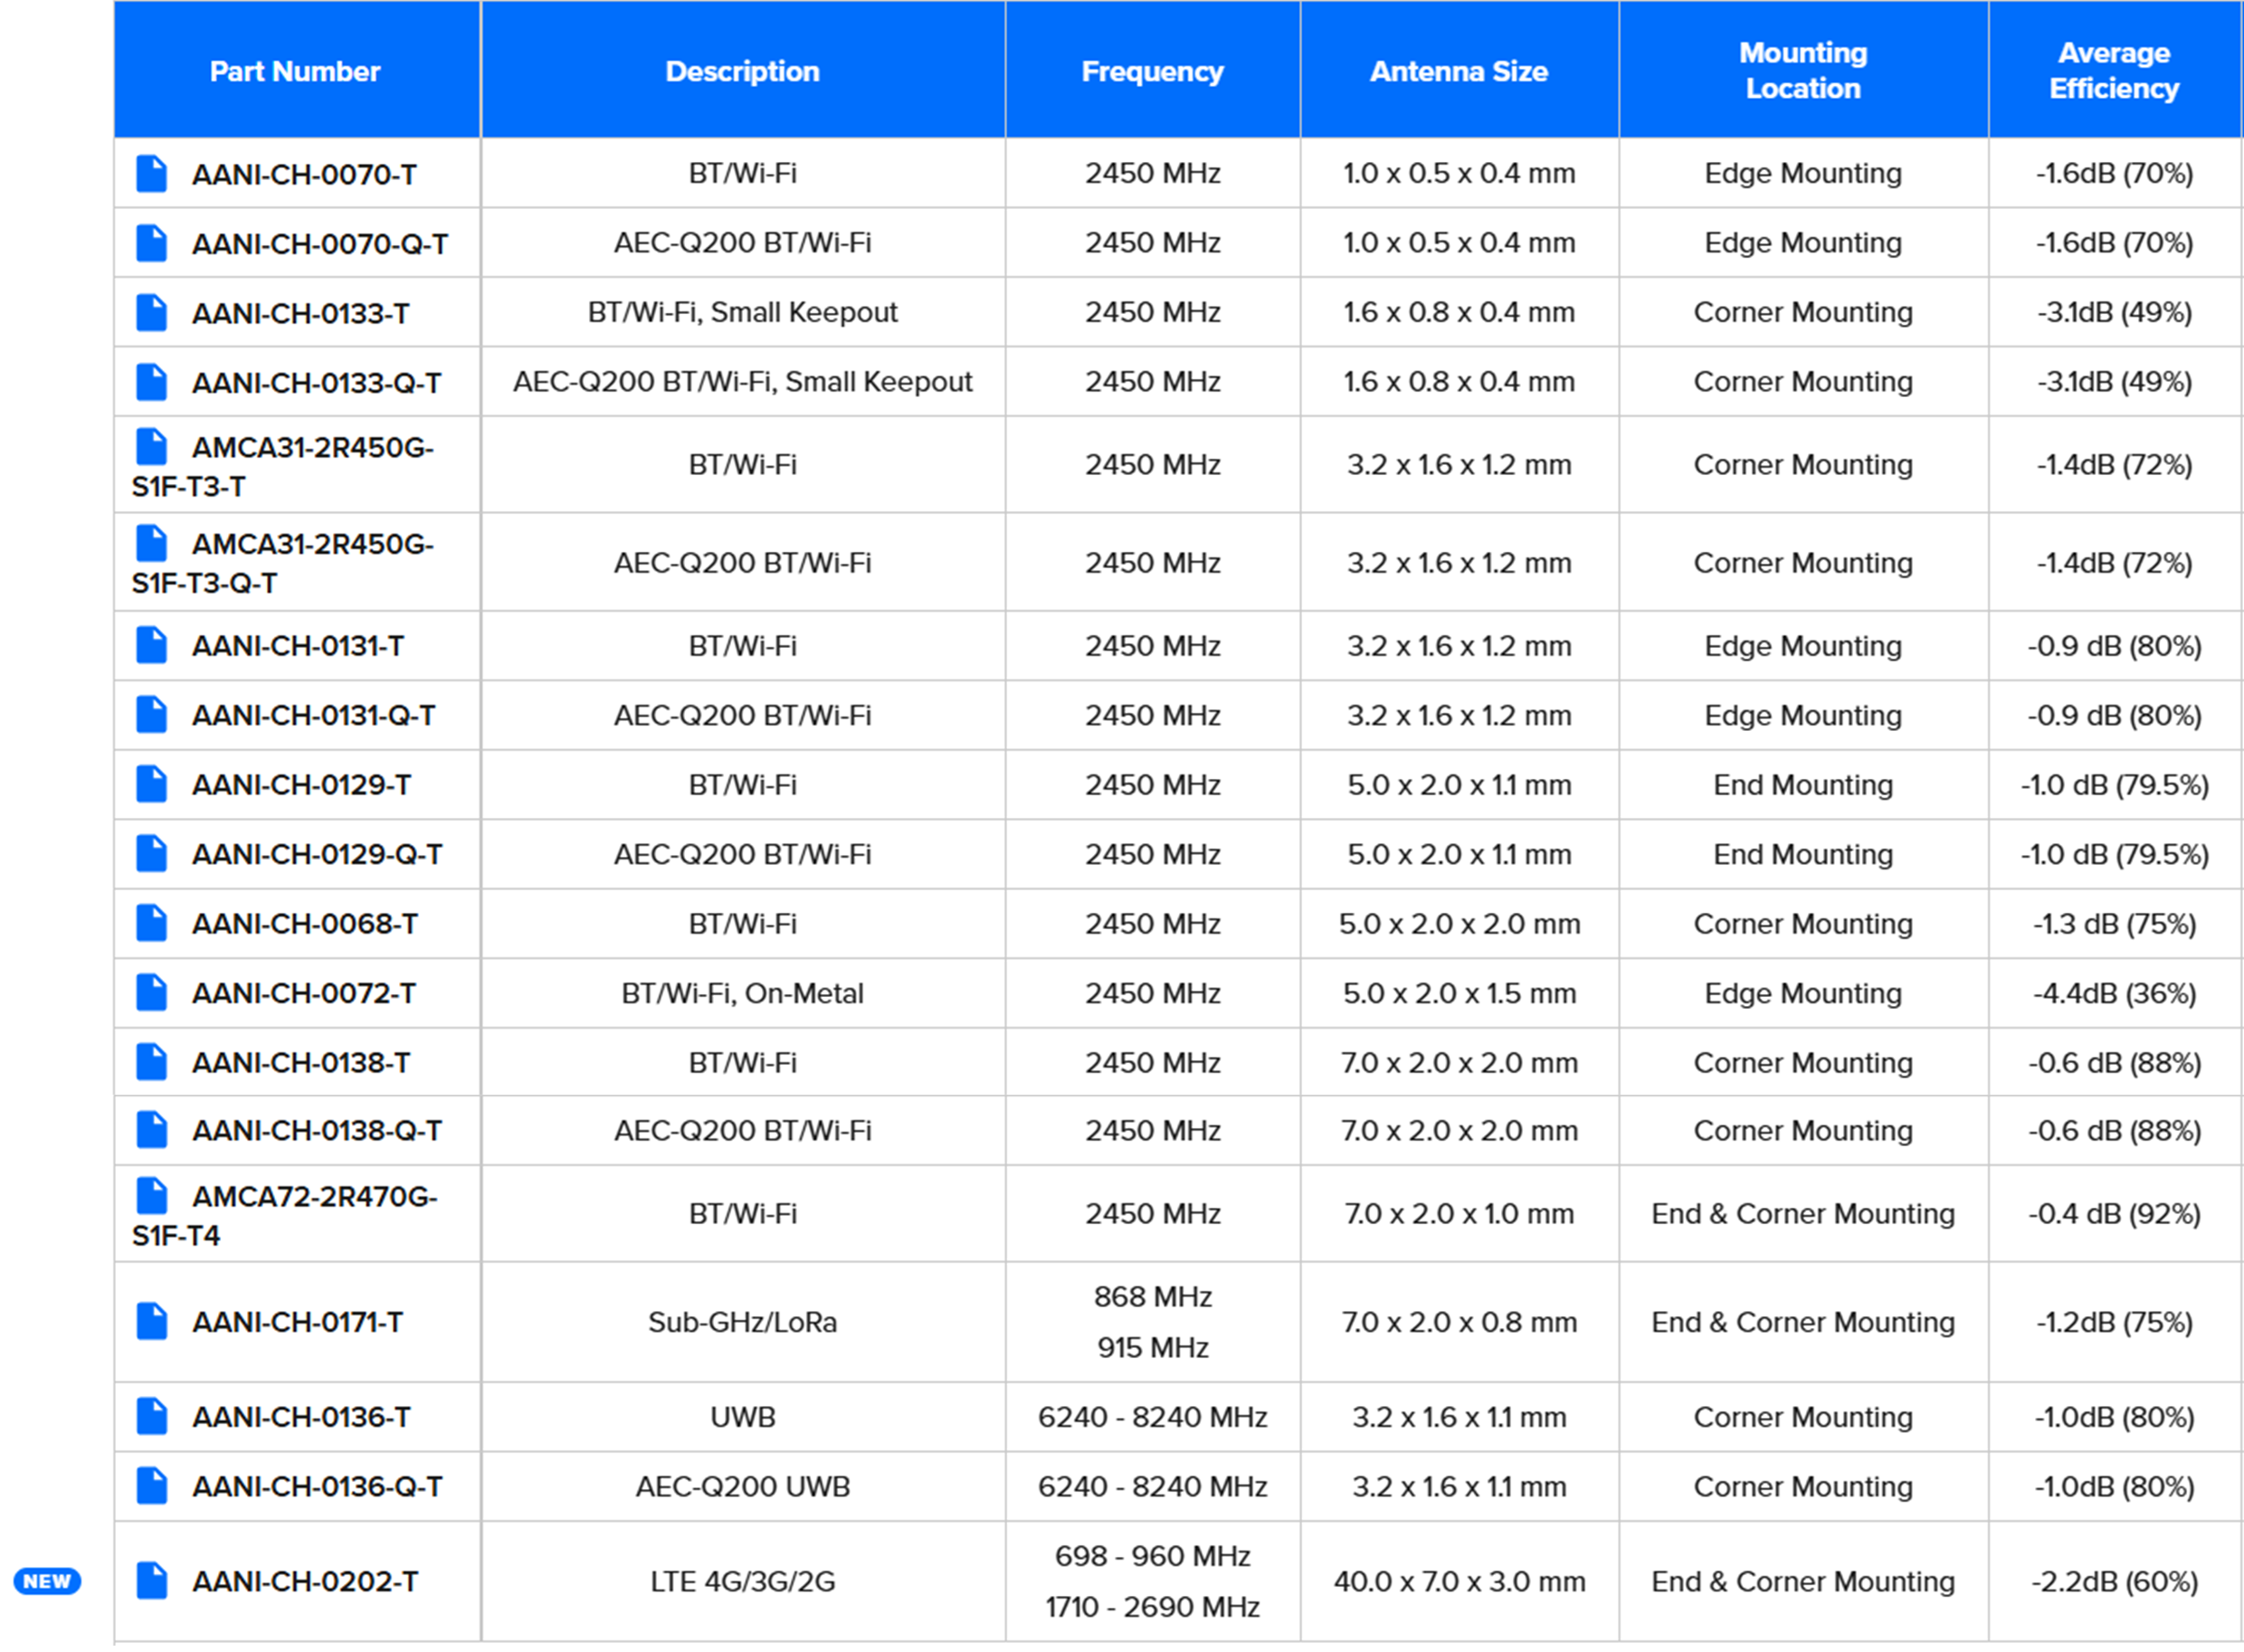Open file icon for AMCA72-2R470G-S1F-T4
This screenshot has height=1652, width=2244.
pos(151,1196)
